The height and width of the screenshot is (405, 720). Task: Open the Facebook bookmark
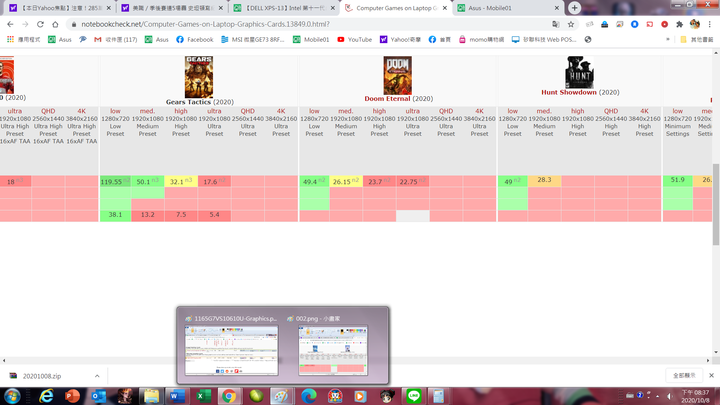click(x=195, y=39)
